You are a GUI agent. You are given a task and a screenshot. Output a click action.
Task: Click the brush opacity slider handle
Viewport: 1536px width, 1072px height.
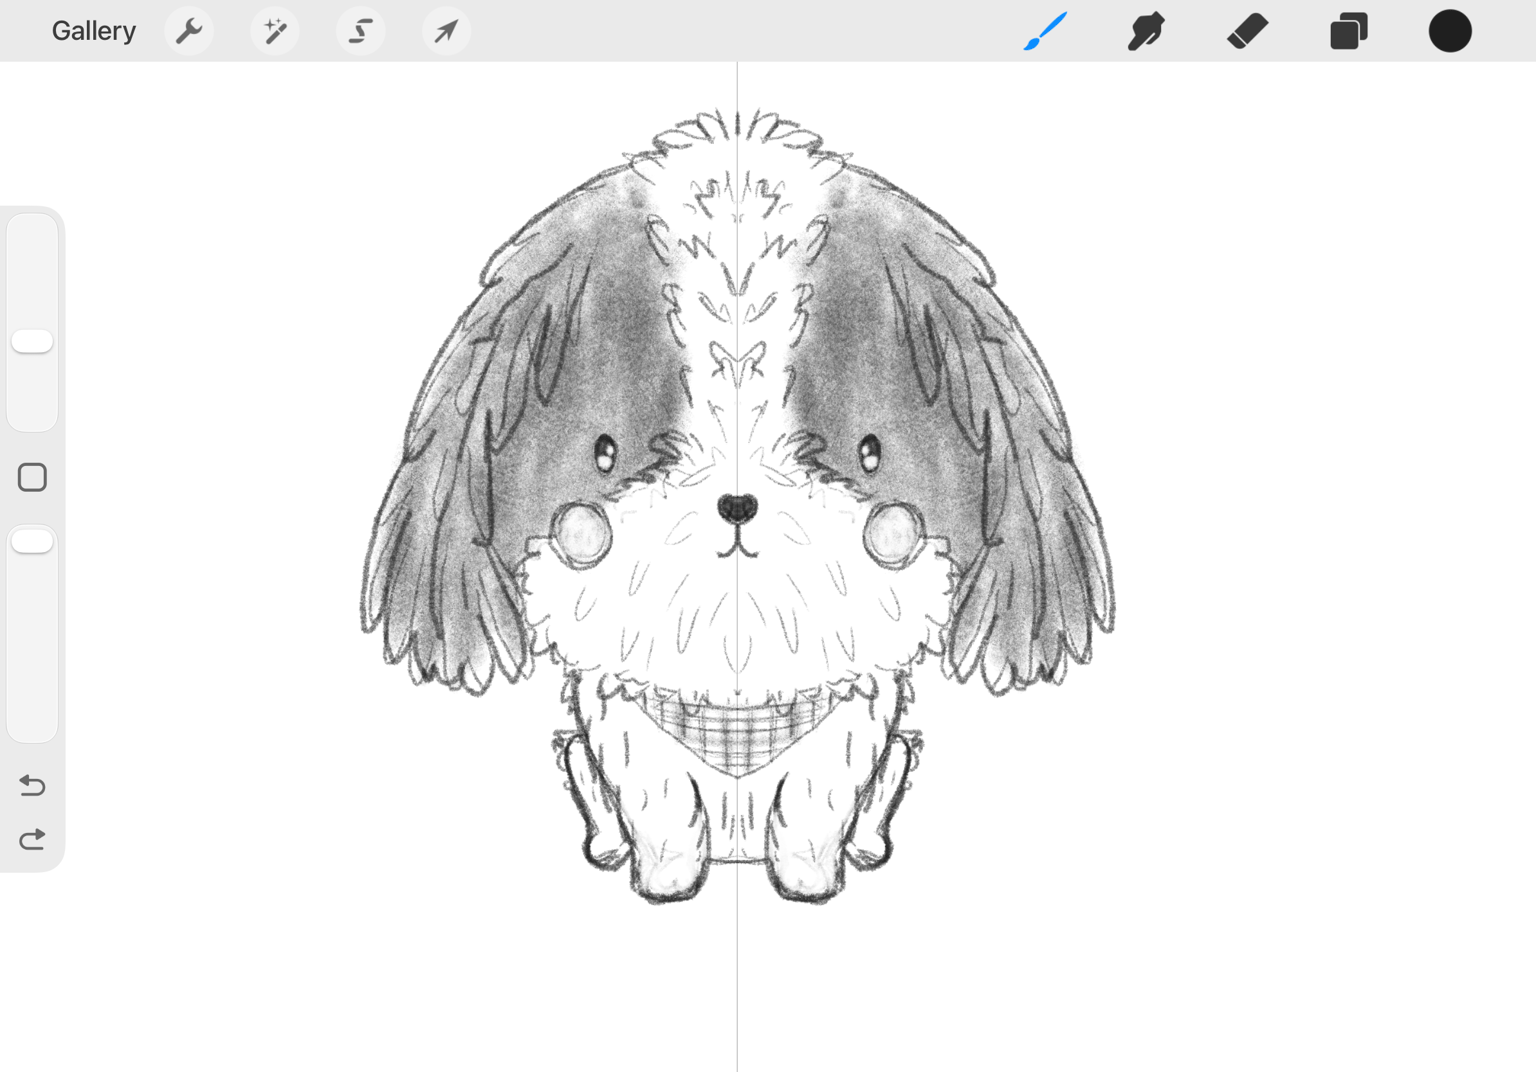click(x=32, y=541)
